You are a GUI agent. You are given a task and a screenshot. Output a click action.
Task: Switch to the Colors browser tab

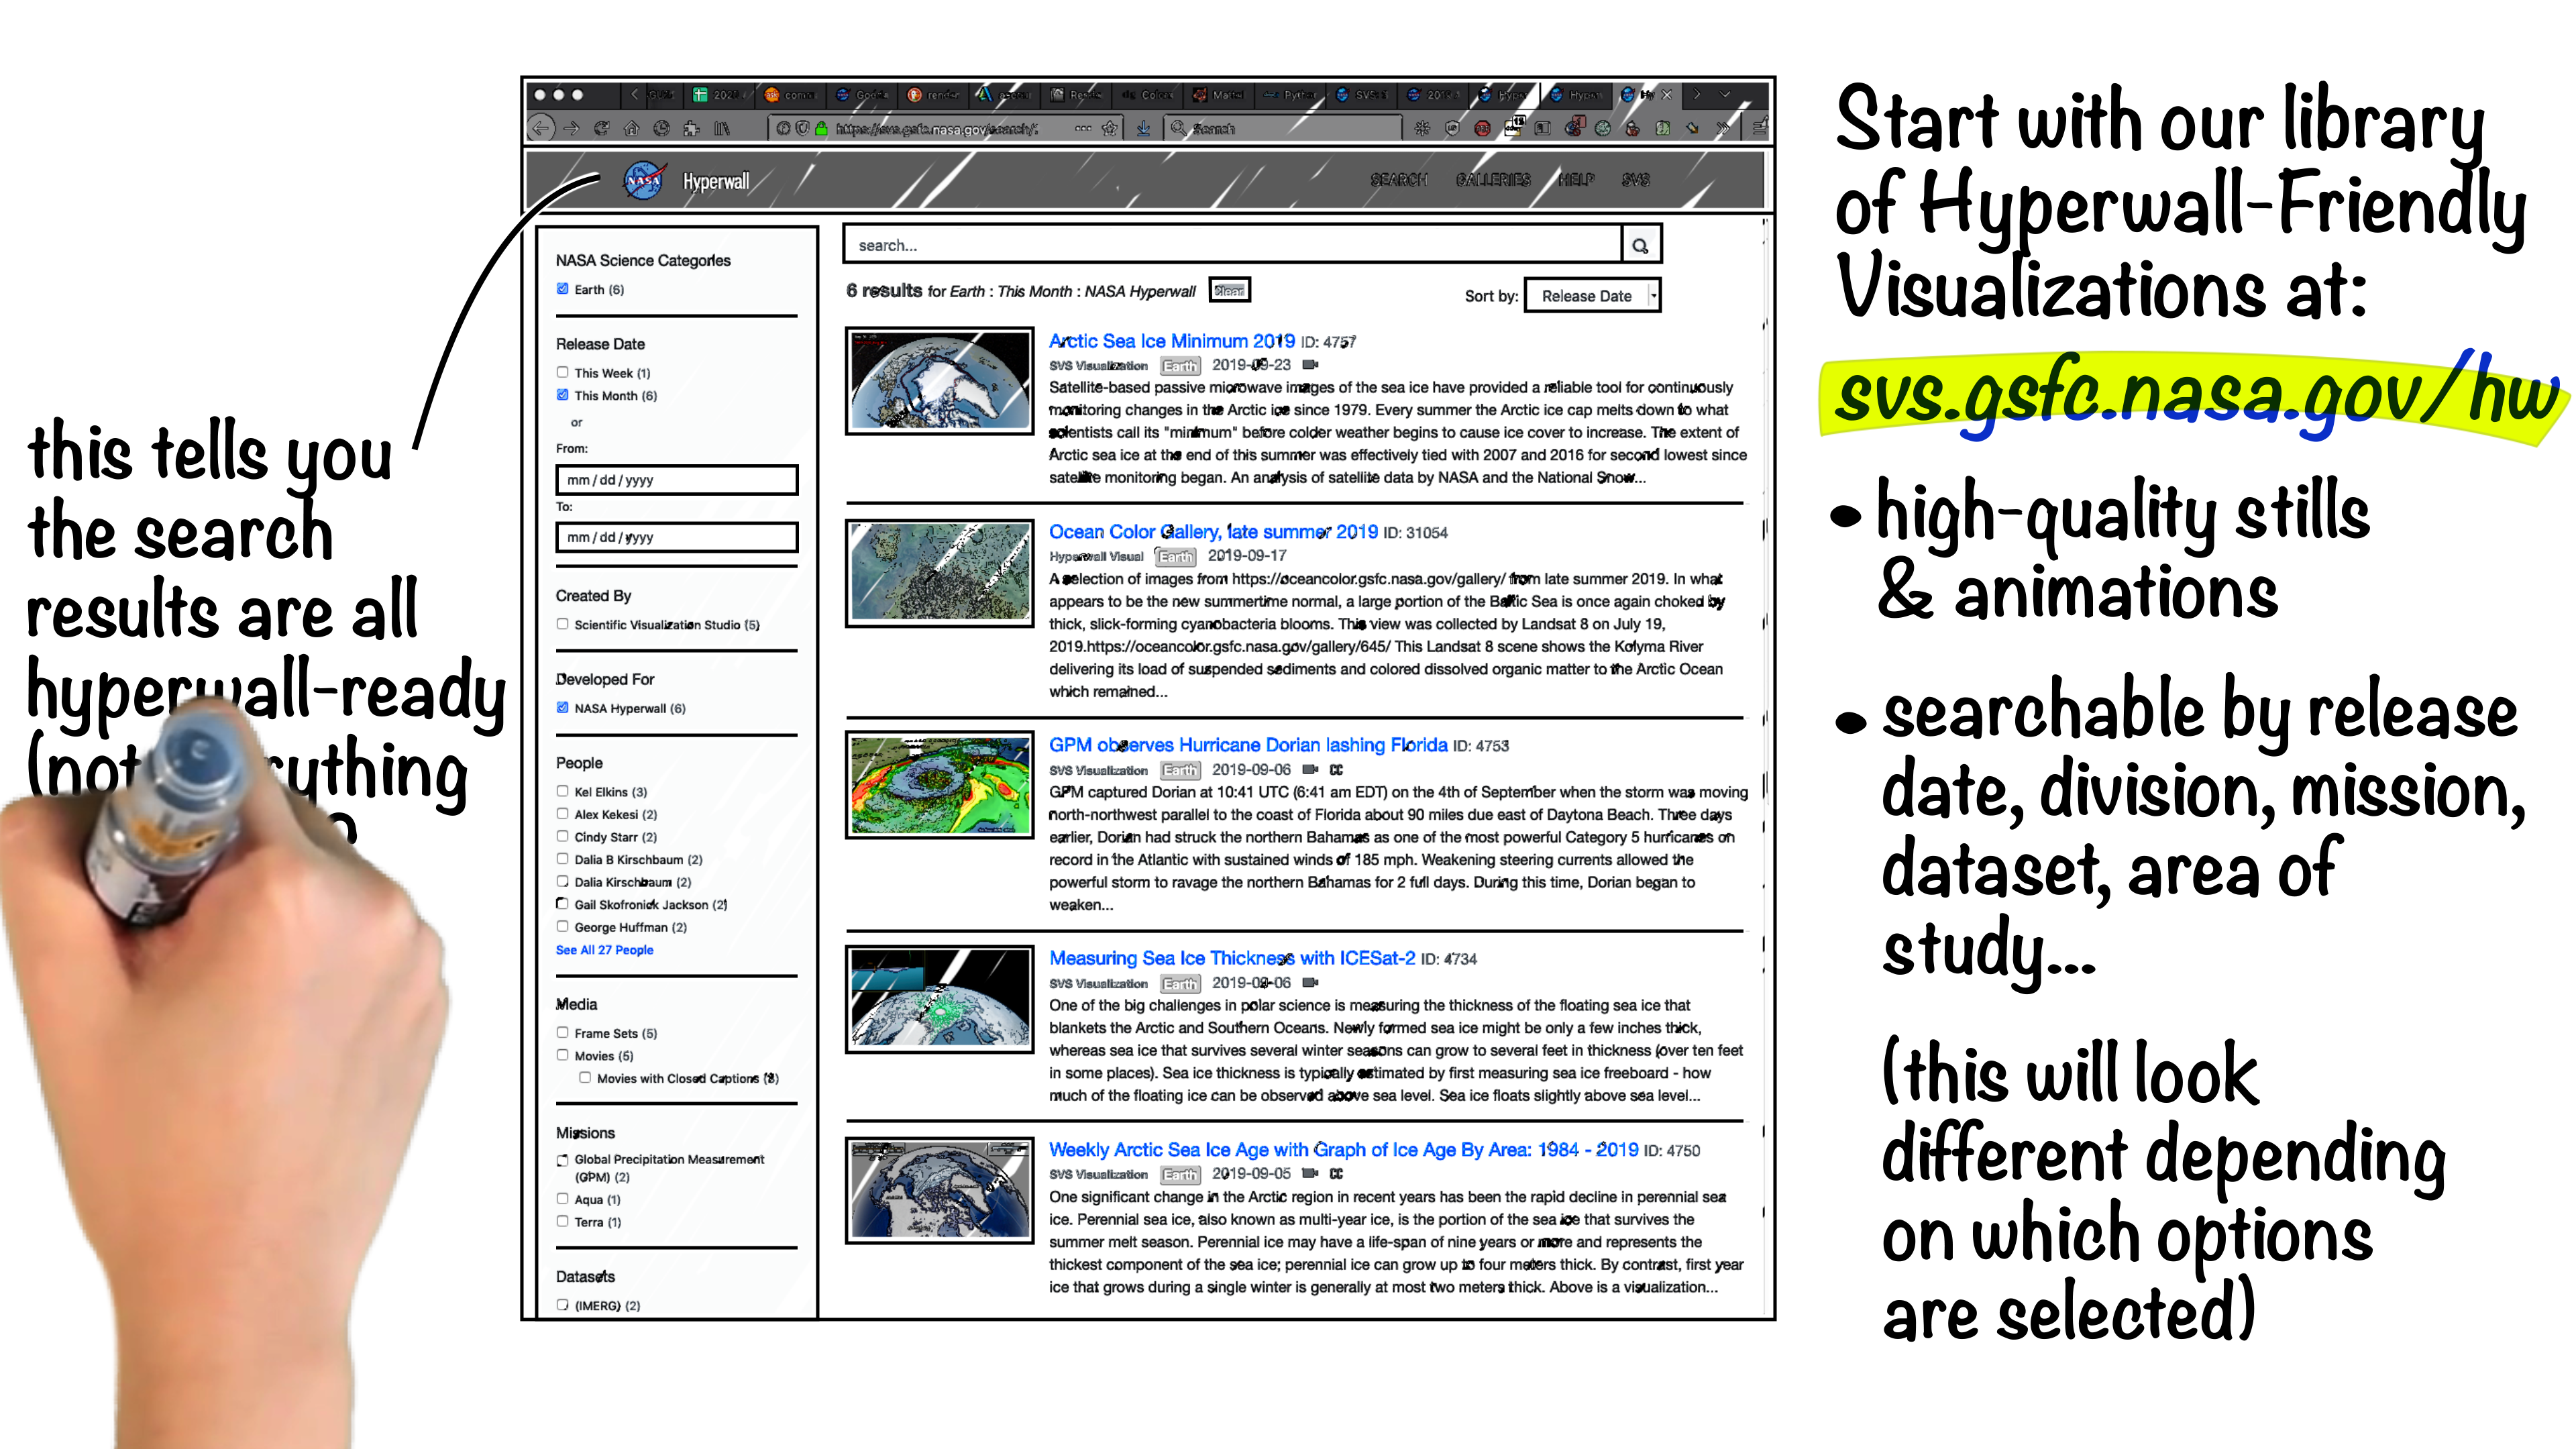pyautogui.click(x=1148, y=95)
